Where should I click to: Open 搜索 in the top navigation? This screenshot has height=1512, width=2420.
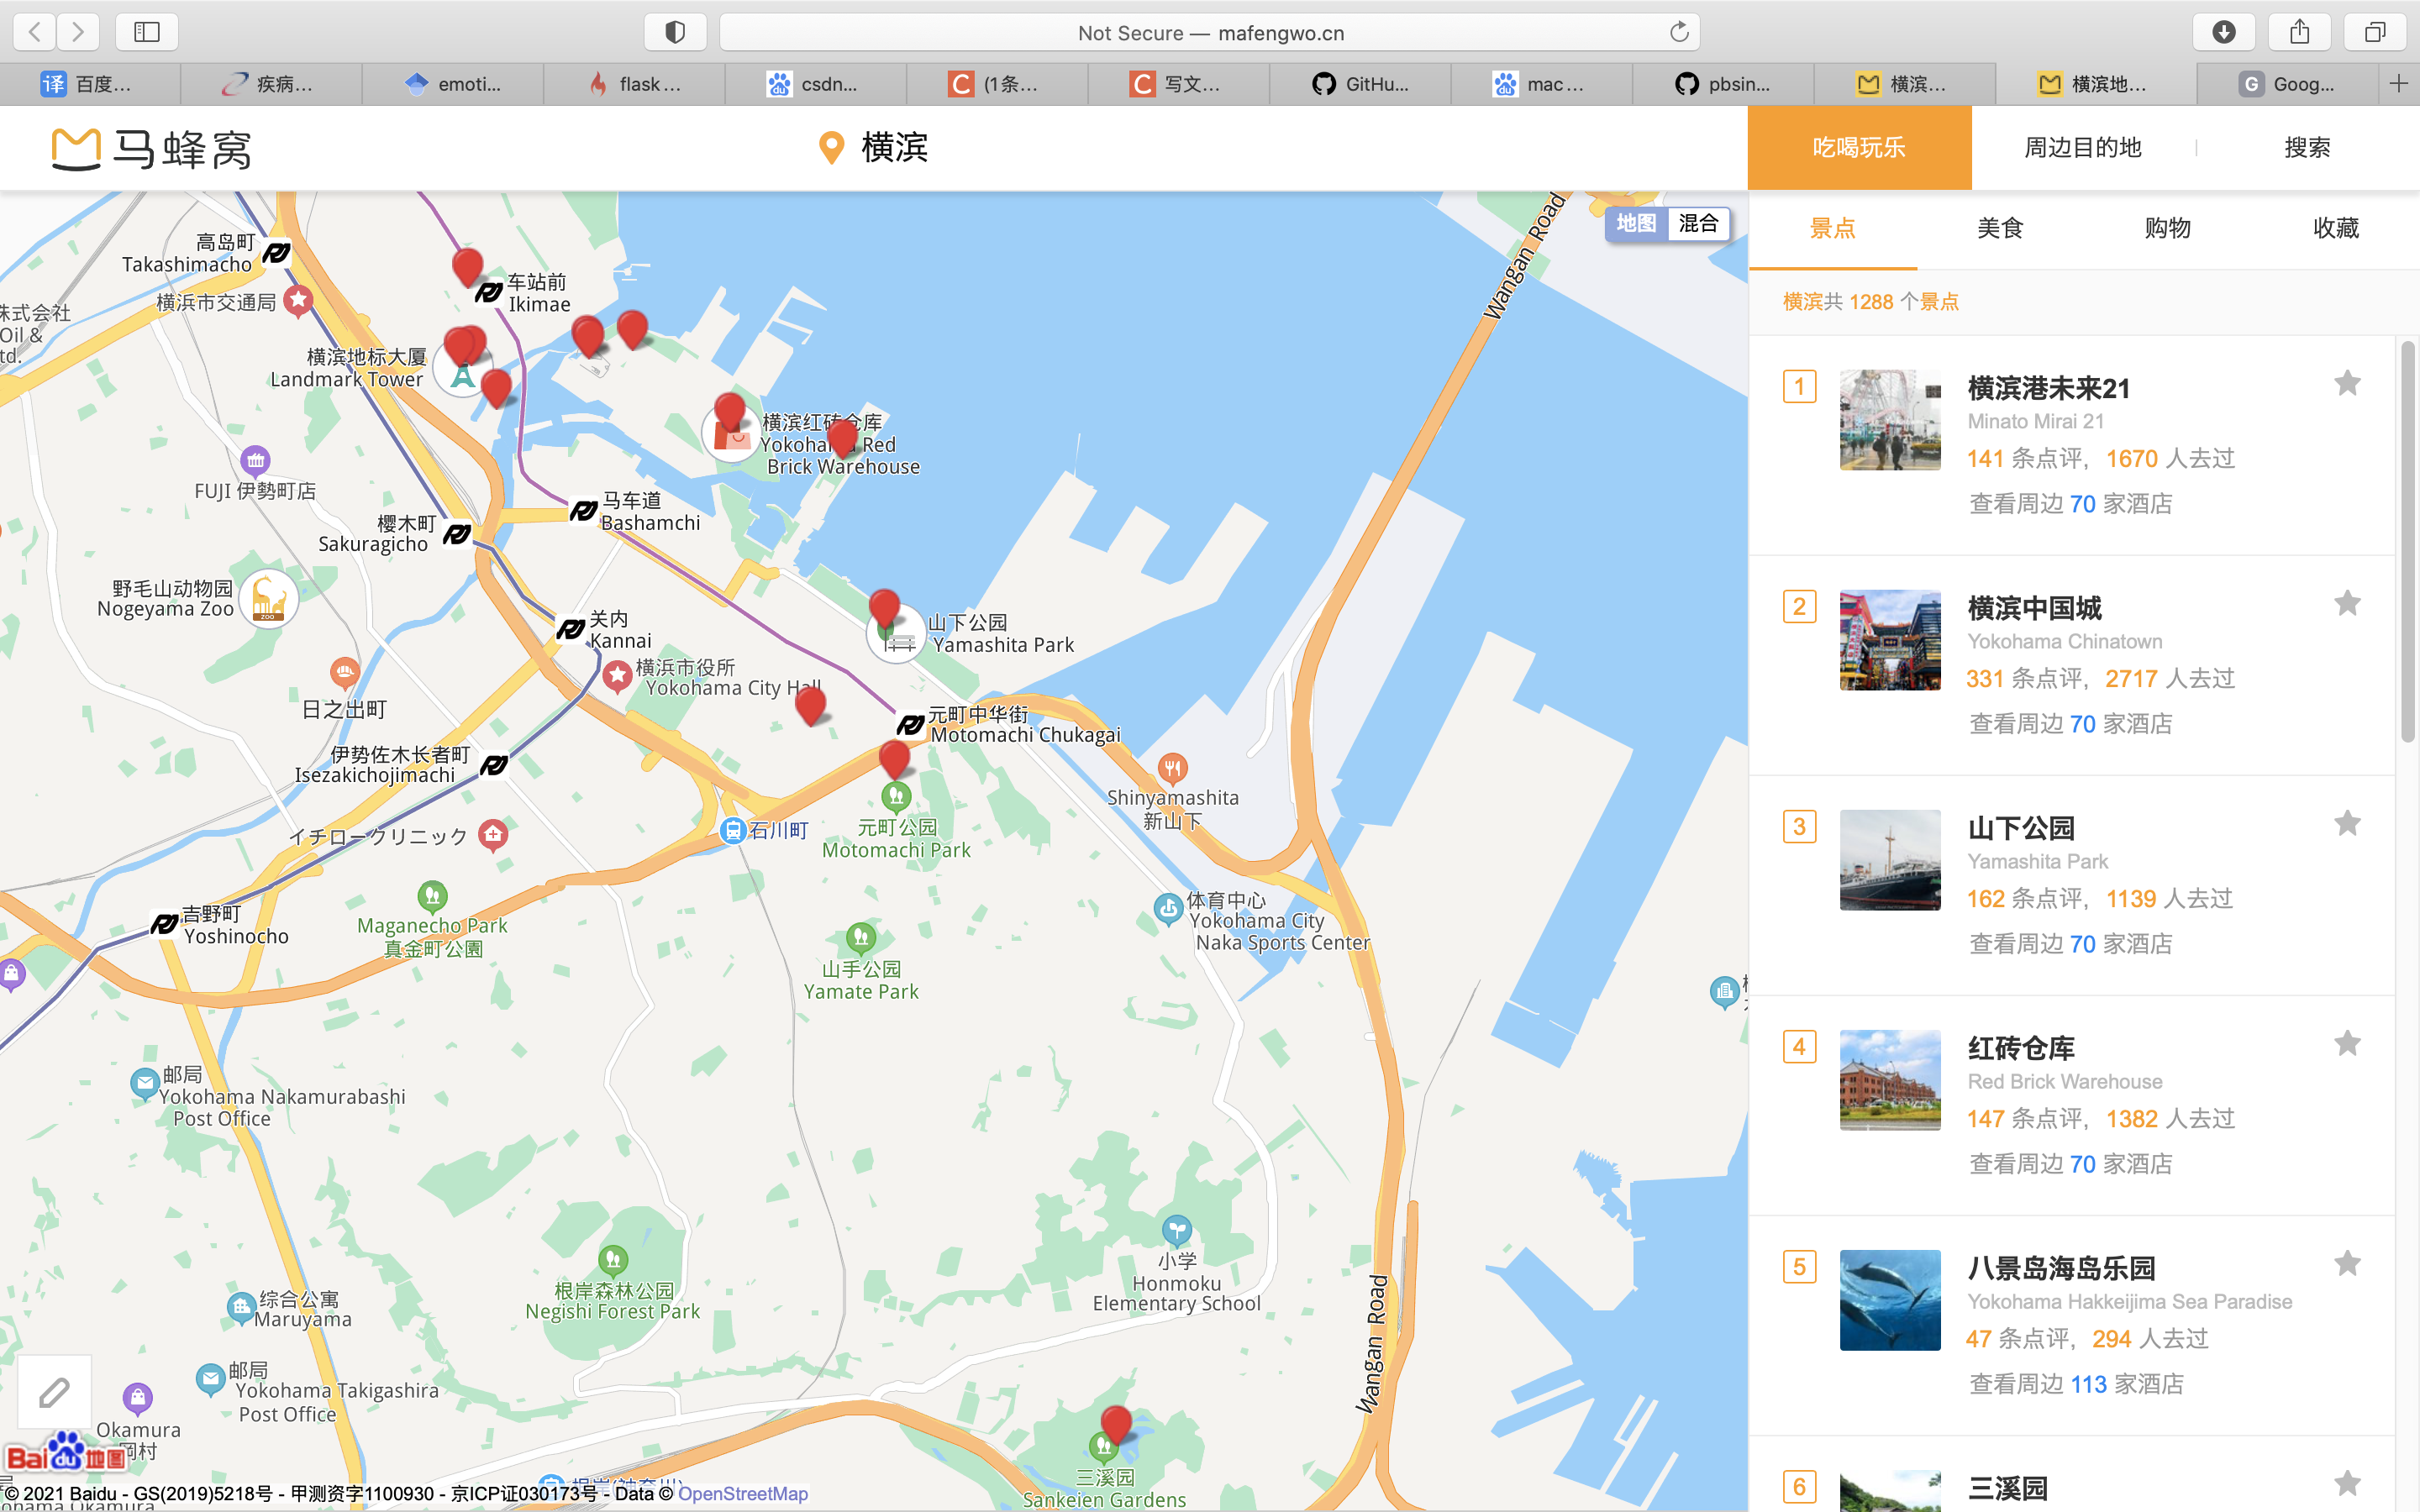point(2307,148)
